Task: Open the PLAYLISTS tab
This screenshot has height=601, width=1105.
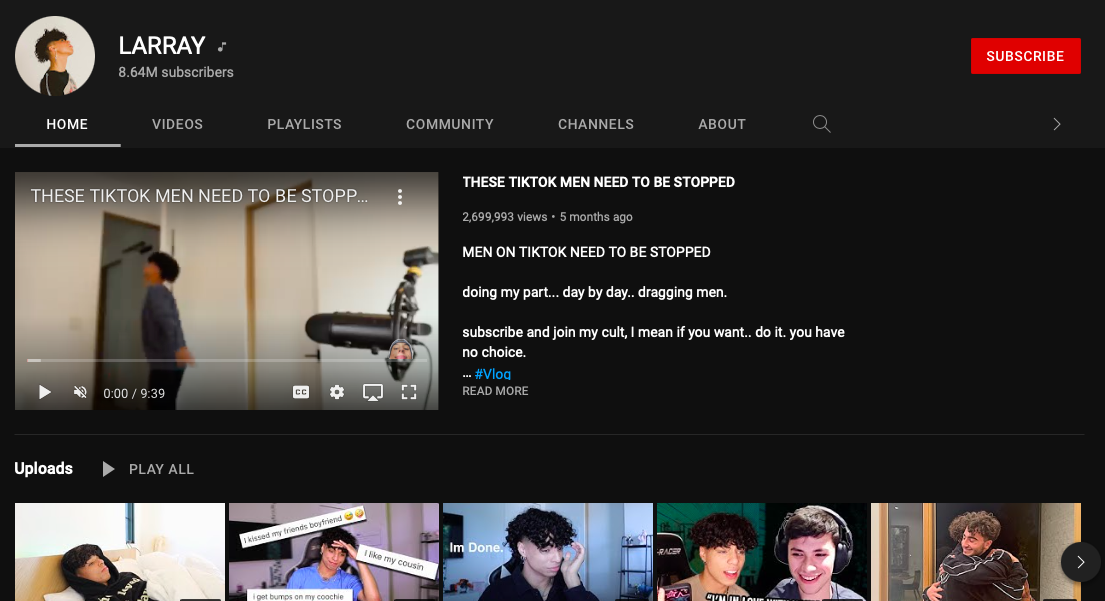Action: 304,124
